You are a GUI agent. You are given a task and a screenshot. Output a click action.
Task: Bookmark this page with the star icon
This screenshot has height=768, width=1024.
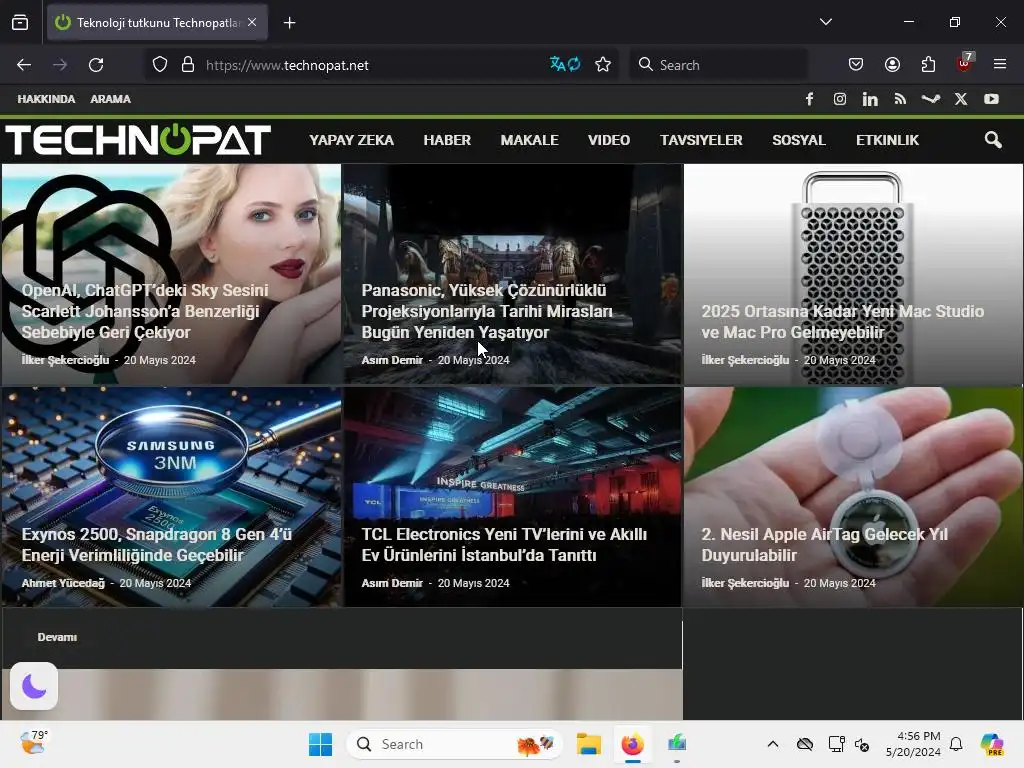pyautogui.click(x=603, y=64)
